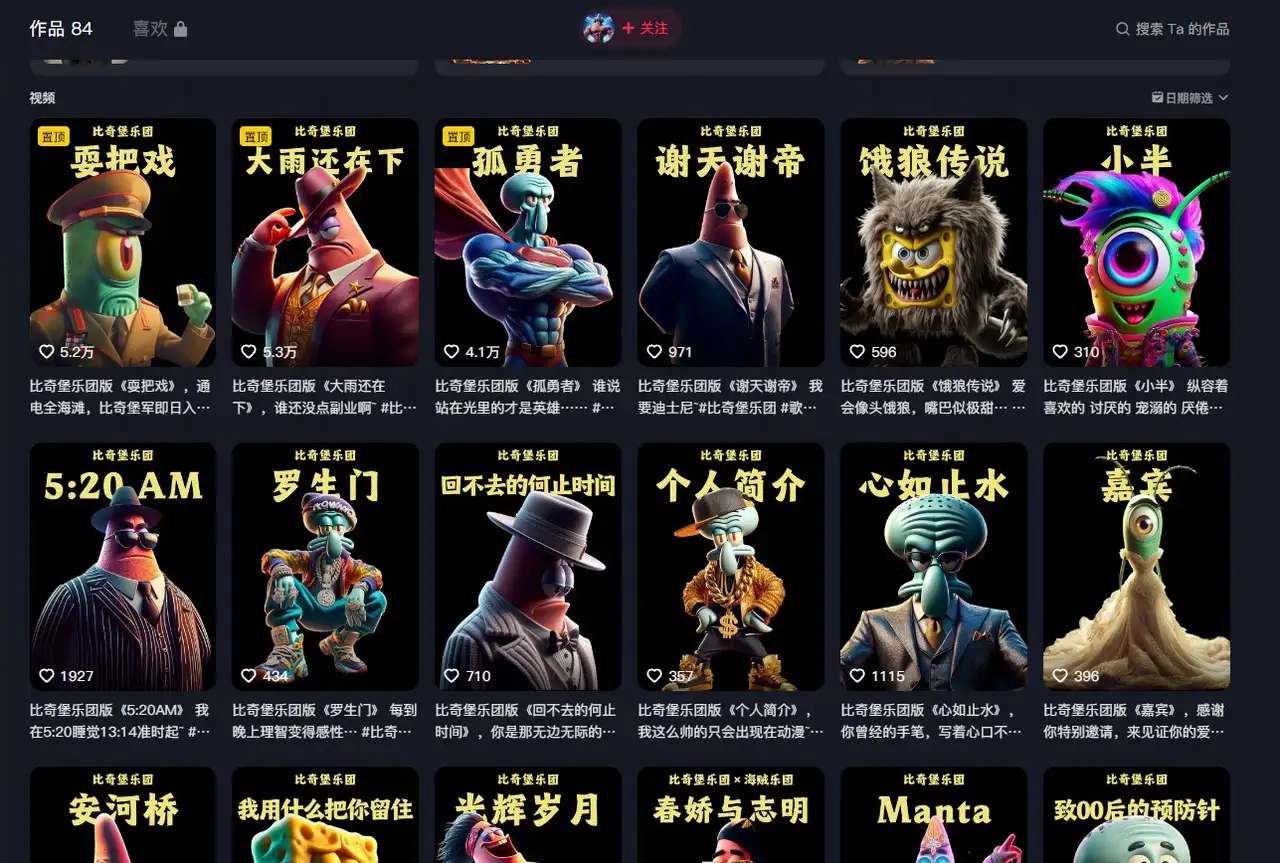Click the search magnifier icon
Viewport: 1280px width, 863px height.
click(x=1122, y=29)
